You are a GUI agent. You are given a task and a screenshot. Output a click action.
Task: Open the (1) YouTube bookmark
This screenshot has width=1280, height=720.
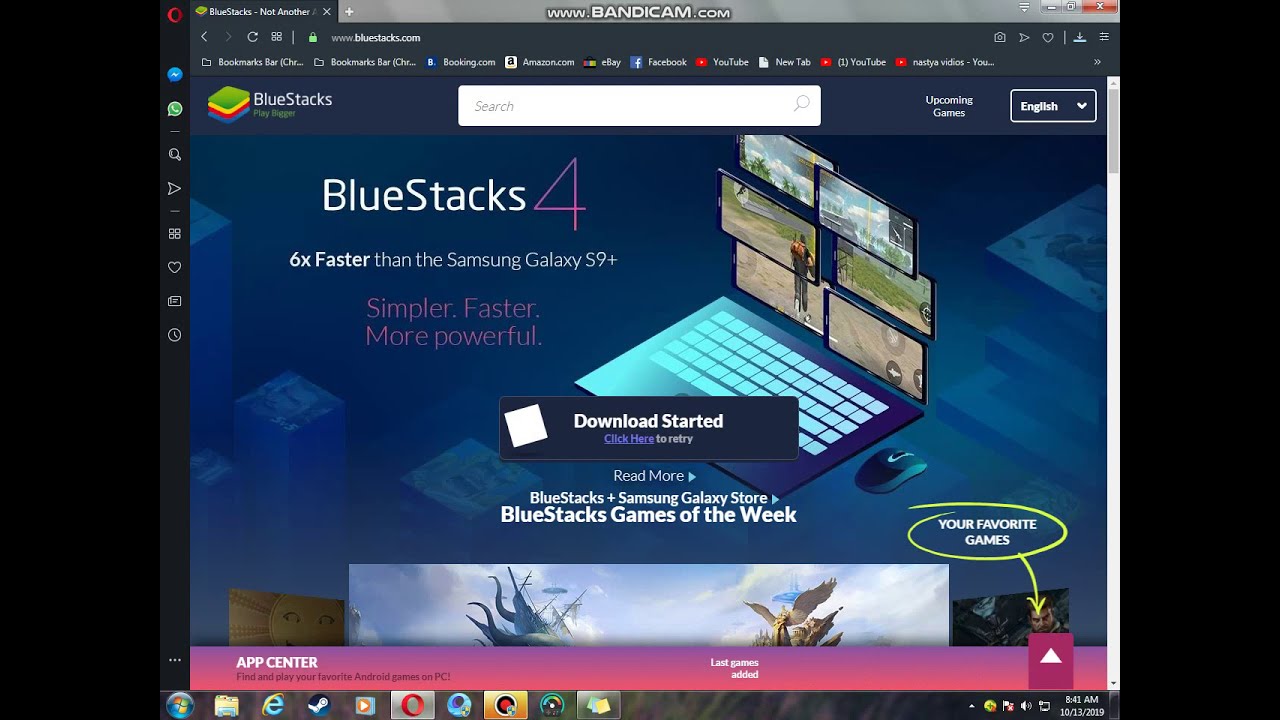pos(853,62)
